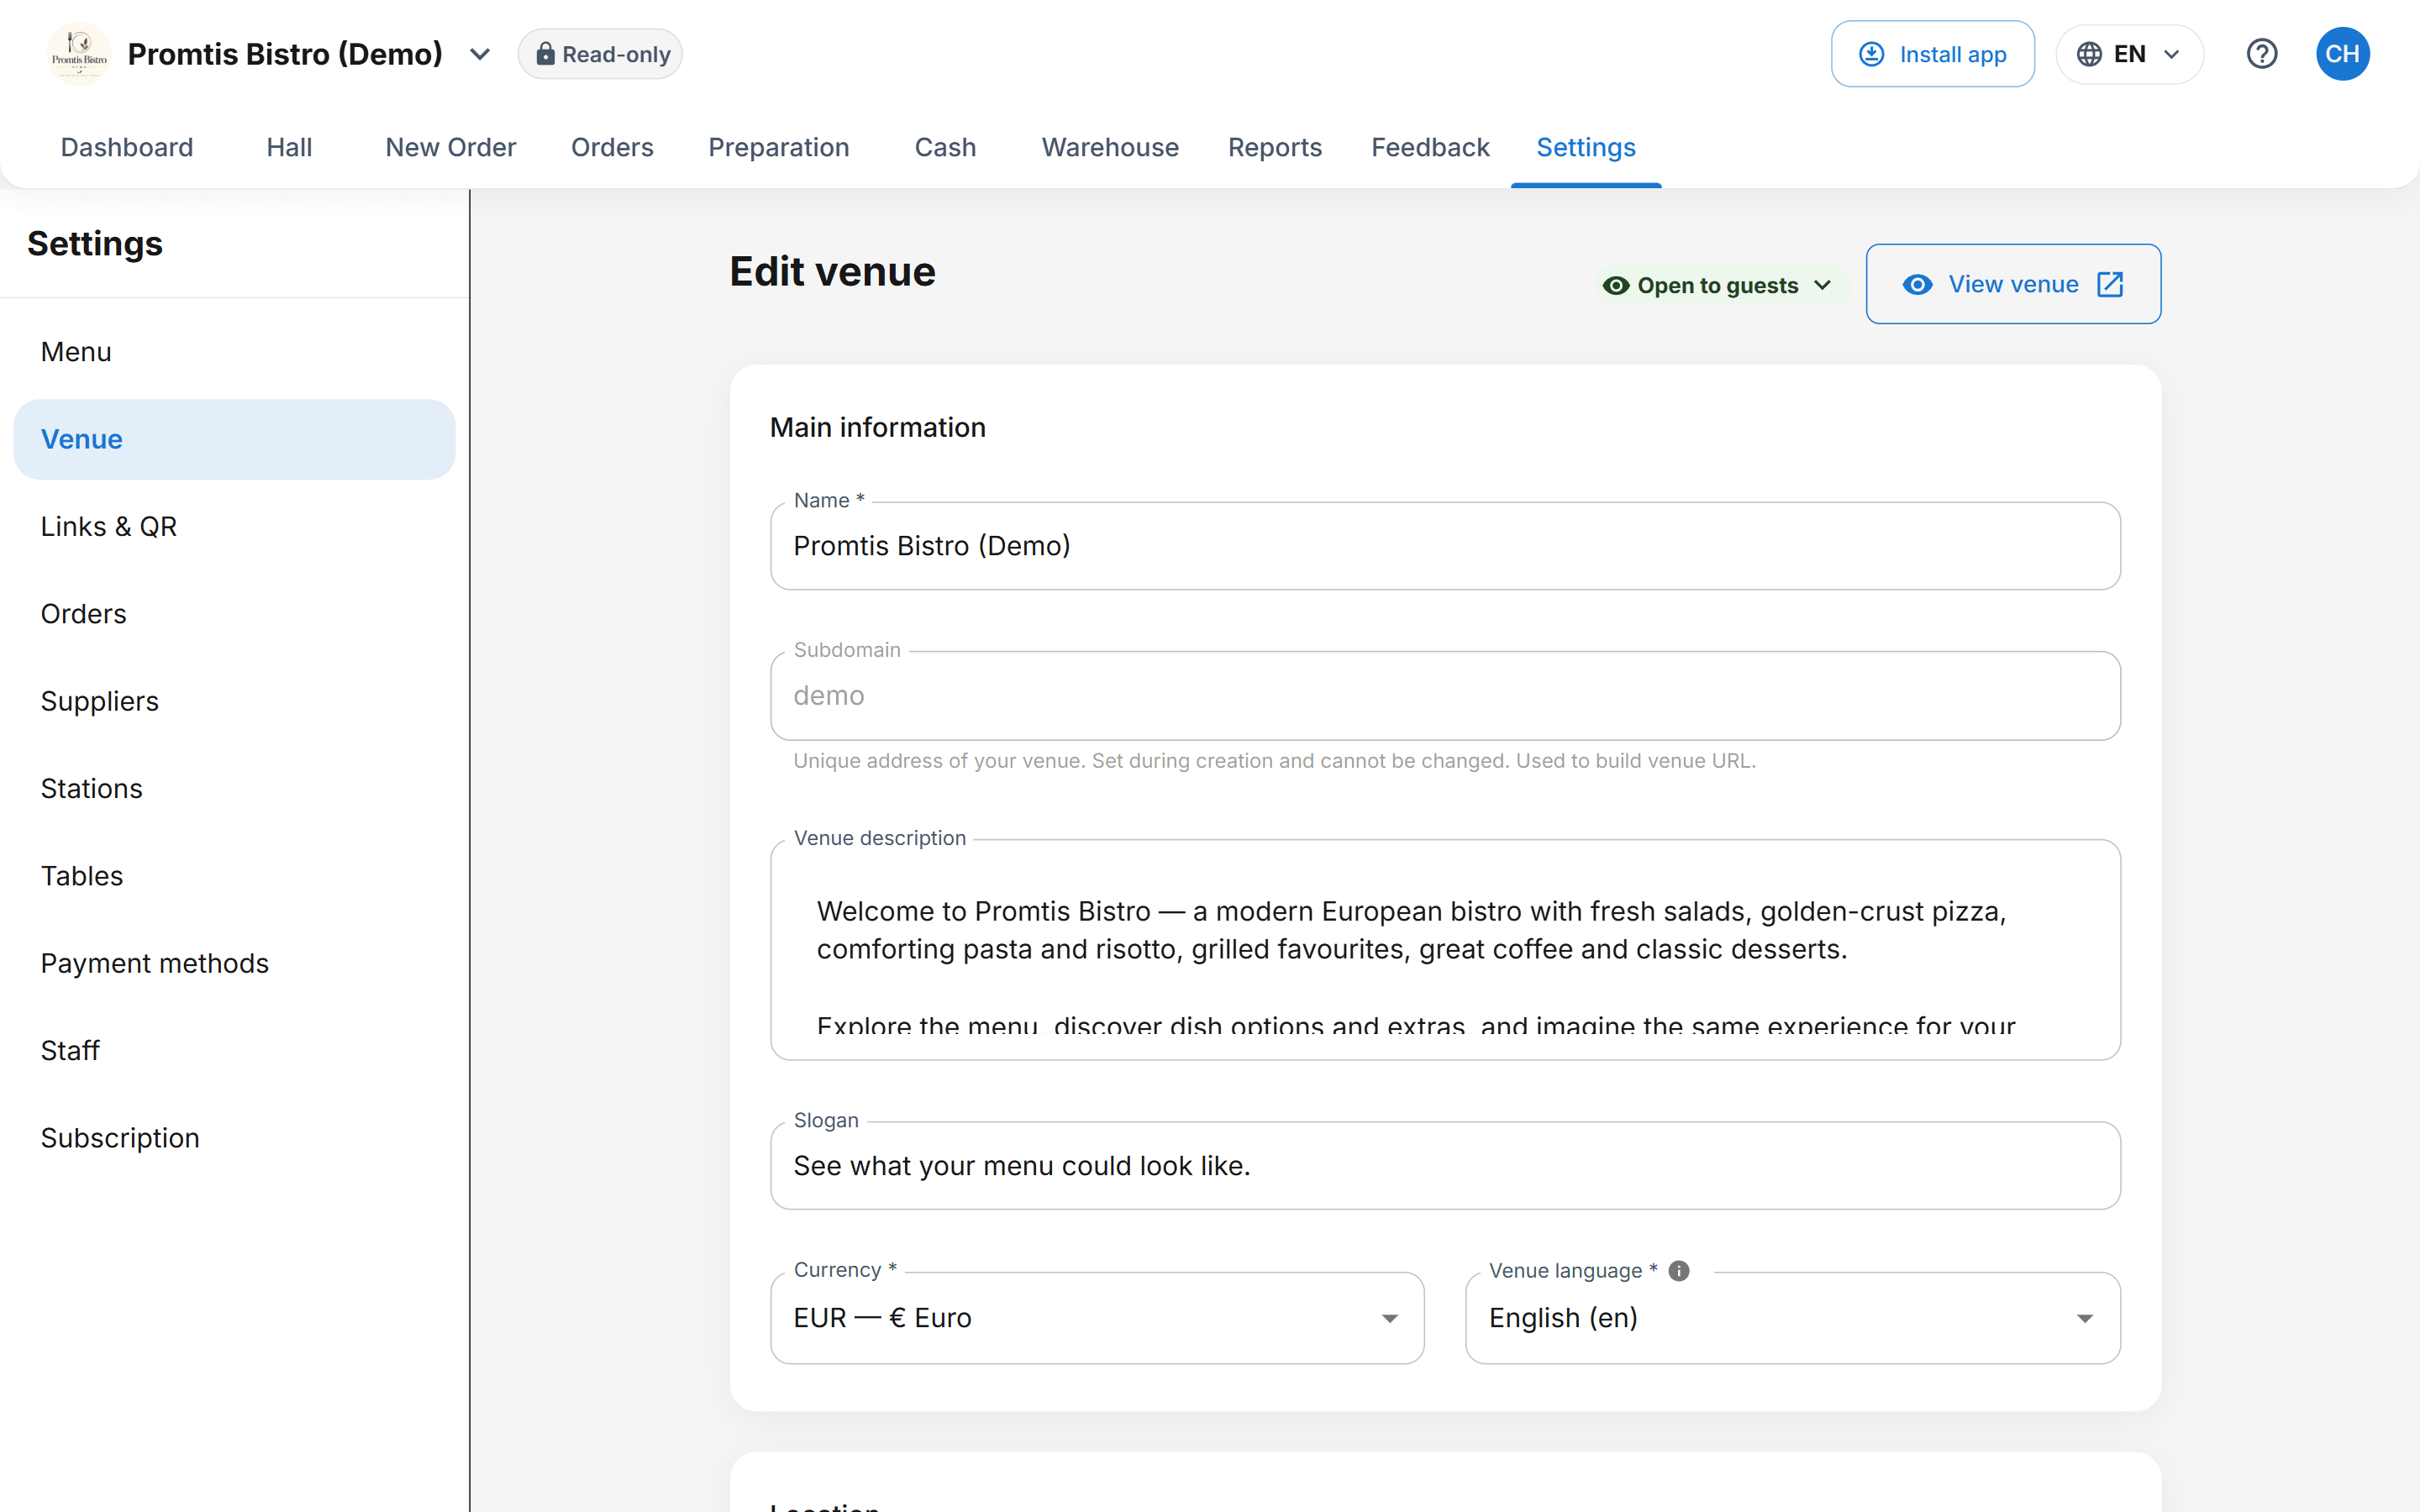Viewport: 2420px width, 1512px height.
Task: Click into the Slogan text field
Action: [1445, 1166]
